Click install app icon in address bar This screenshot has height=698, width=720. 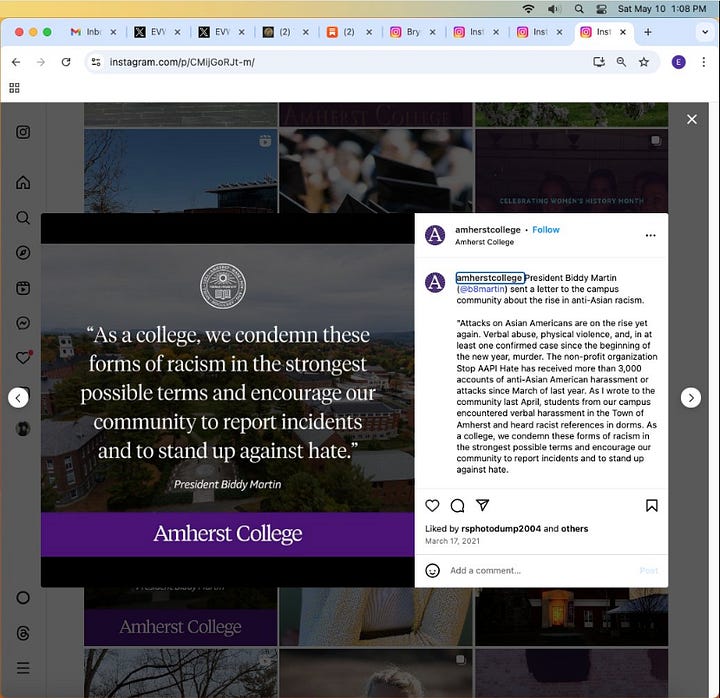599,62
